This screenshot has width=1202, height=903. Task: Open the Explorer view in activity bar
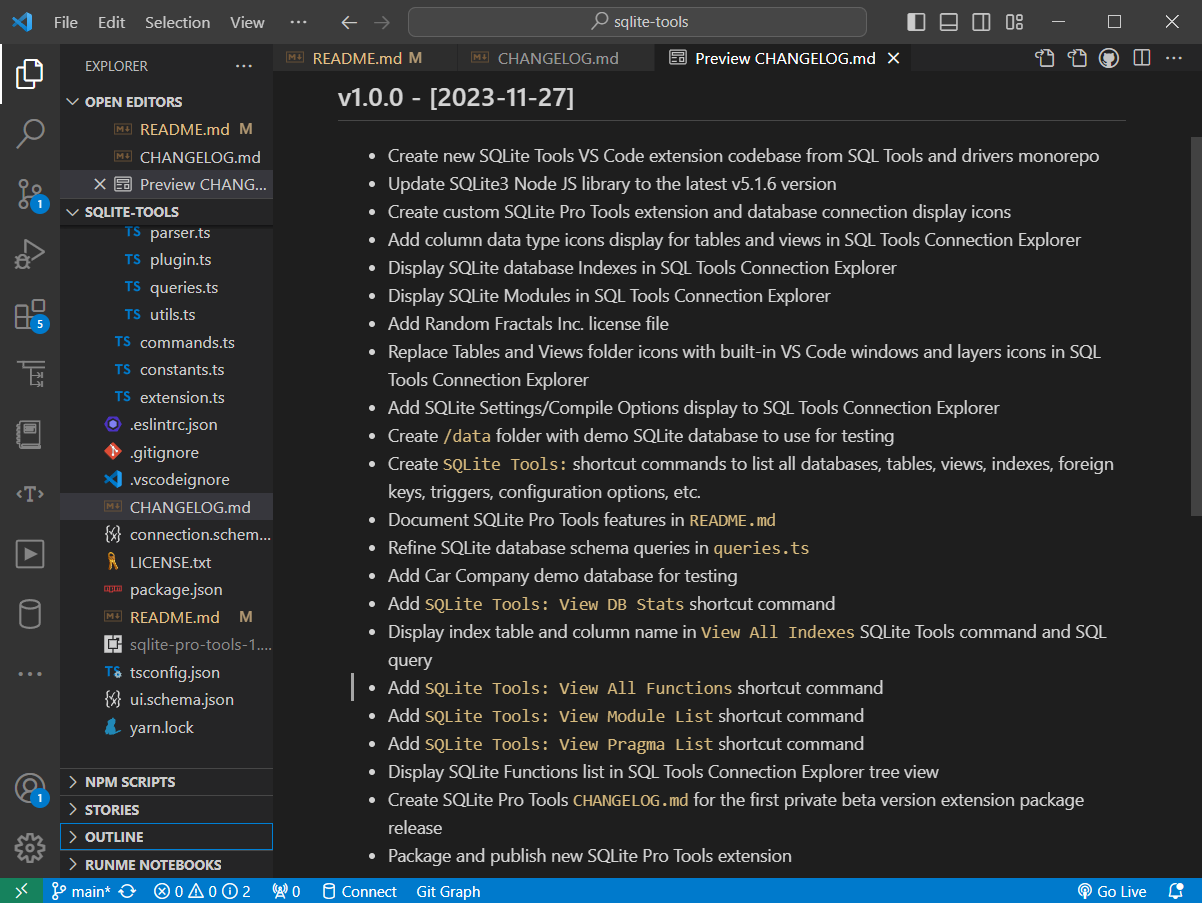pos(30,75)
